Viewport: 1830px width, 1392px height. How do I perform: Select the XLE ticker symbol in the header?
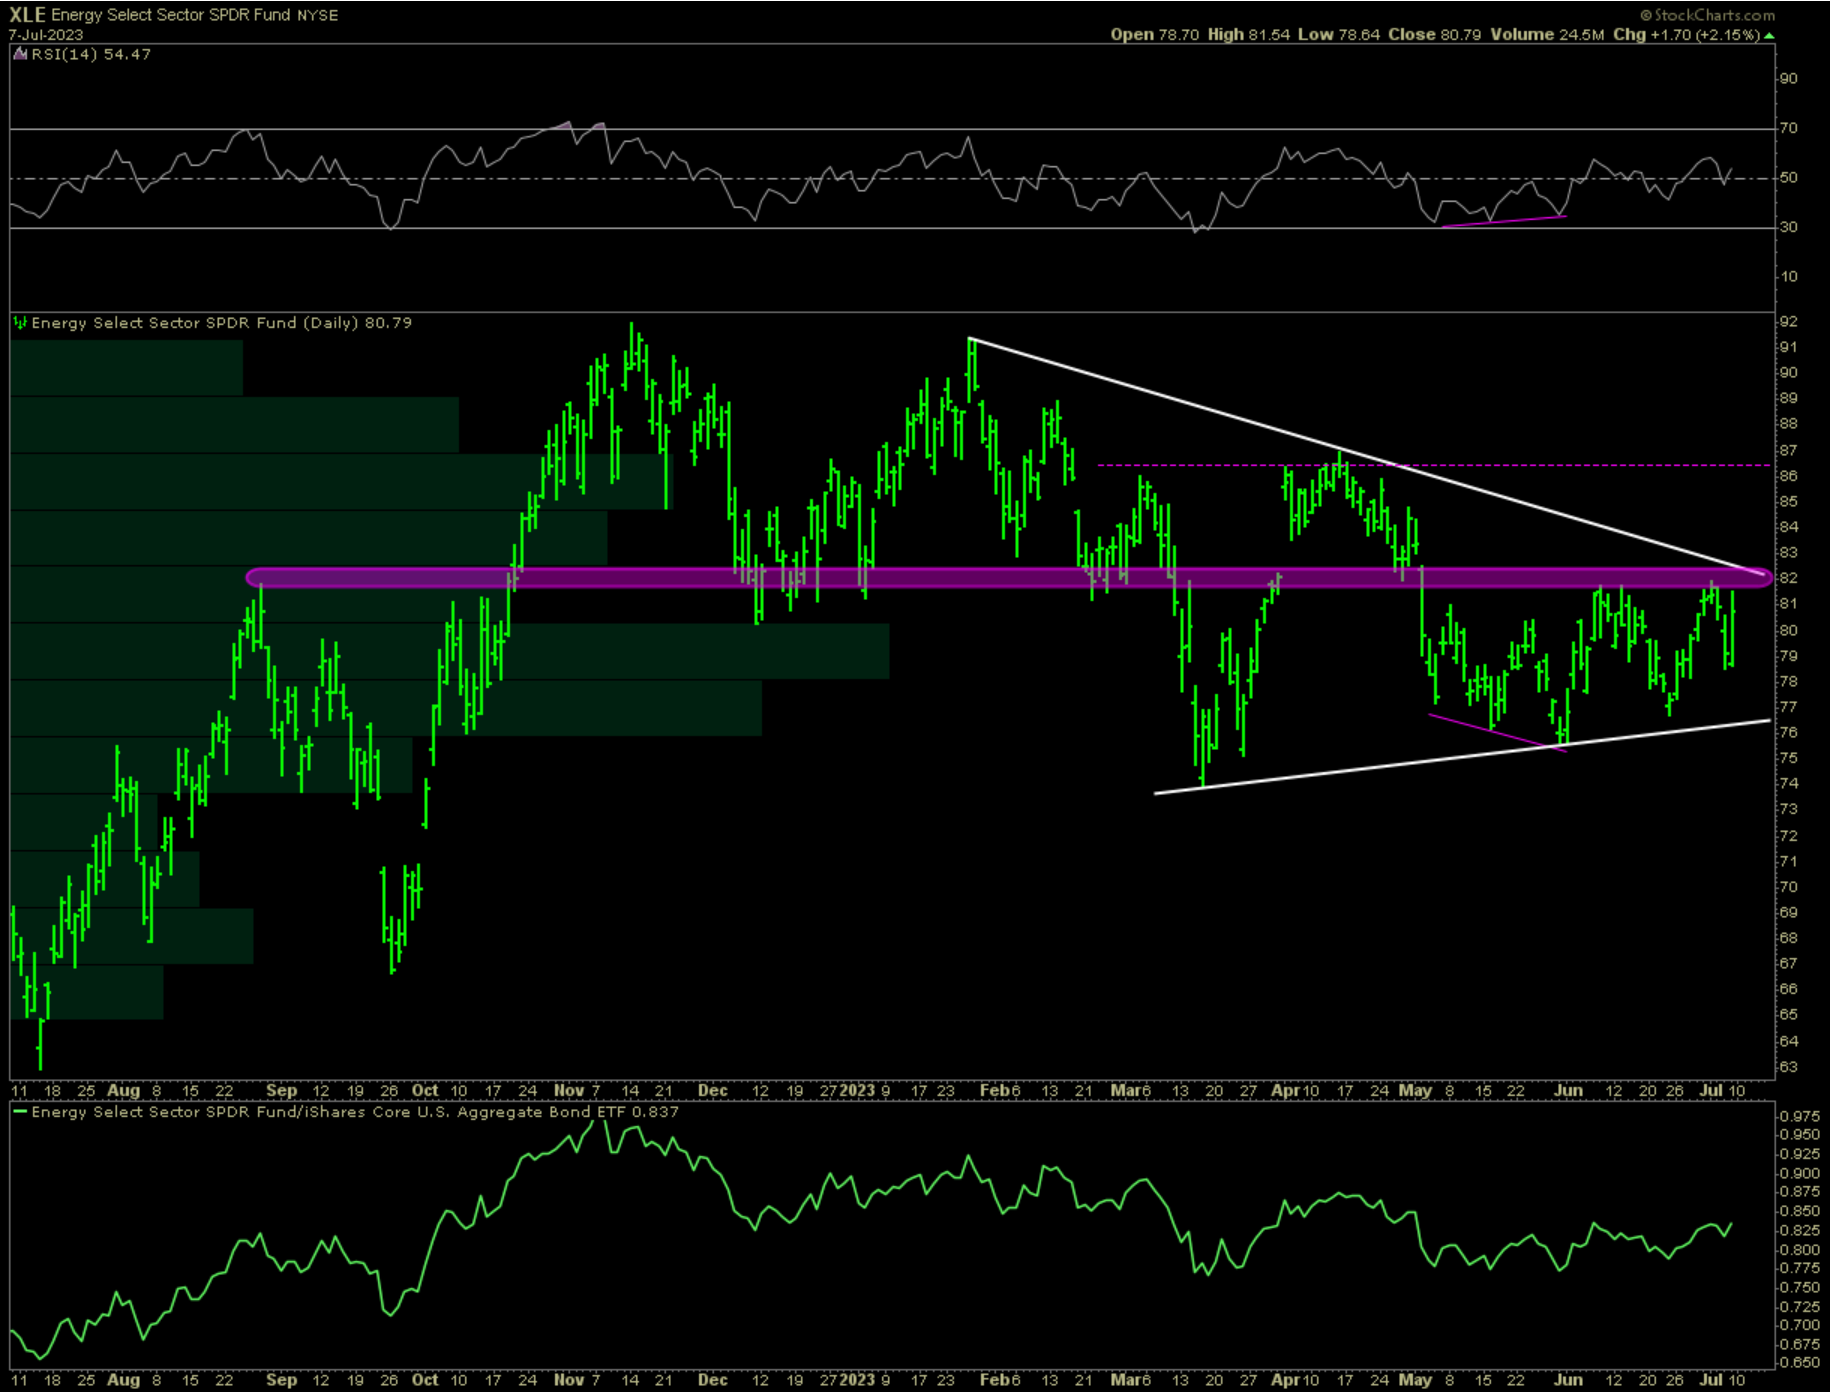coord(27,14)
